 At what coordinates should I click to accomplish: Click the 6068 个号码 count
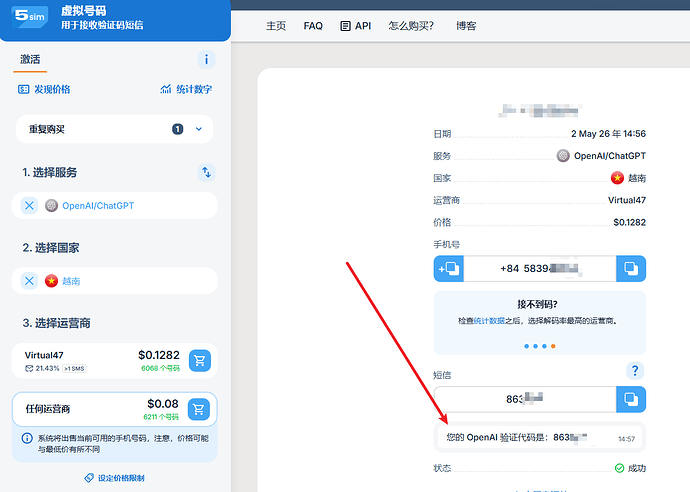161,368
